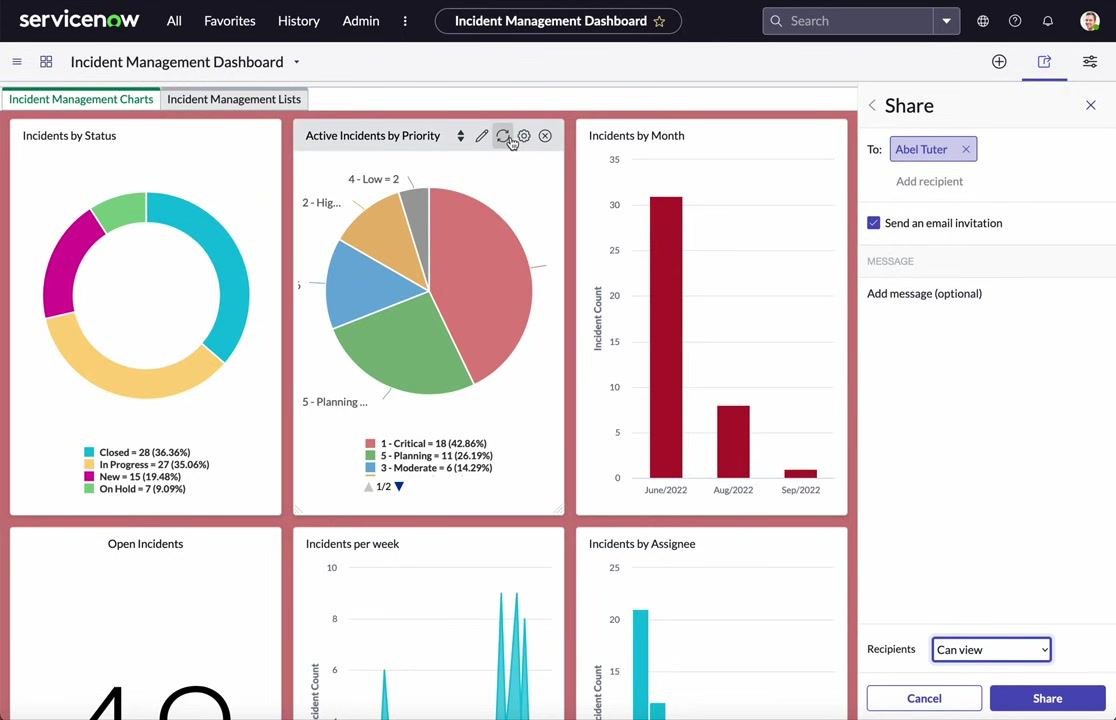Toggle the hamburger navigation menu
The image size is (1116, 720).
click(x=17, y=62)
